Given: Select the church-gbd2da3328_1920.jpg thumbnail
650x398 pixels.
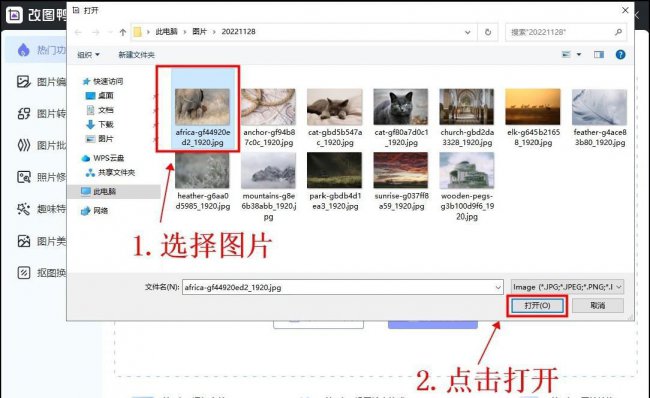Looking at the screenshot, I should click(467, 107).
